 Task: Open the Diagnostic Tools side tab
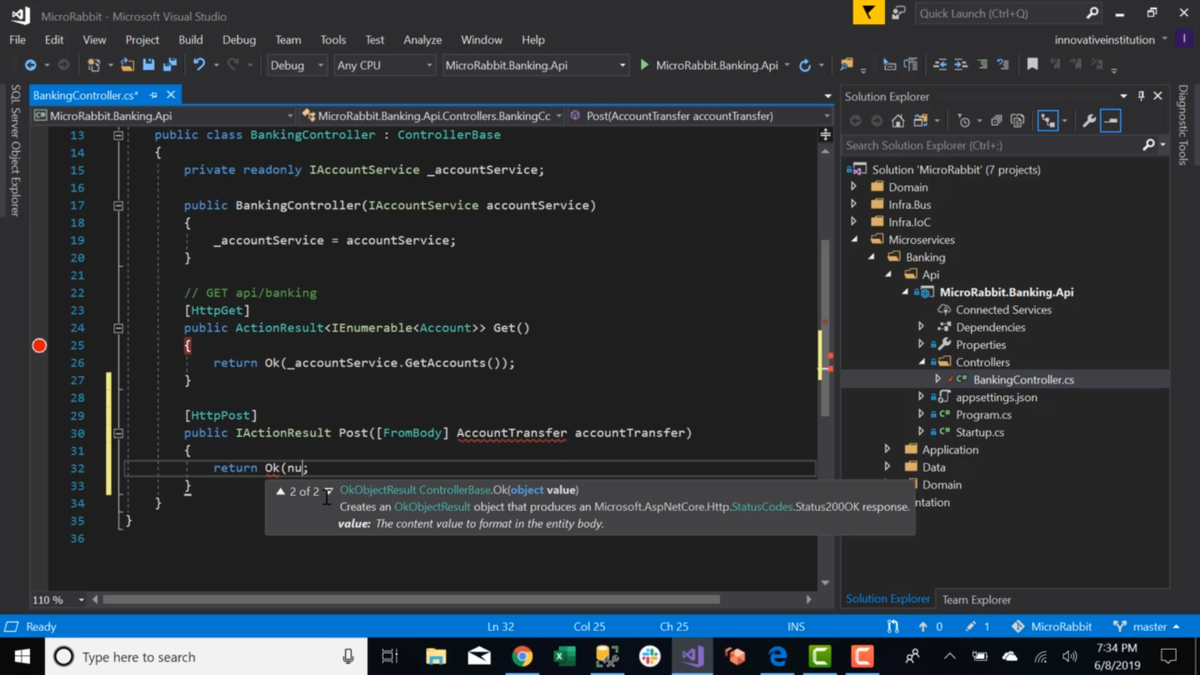(1184, 124)
